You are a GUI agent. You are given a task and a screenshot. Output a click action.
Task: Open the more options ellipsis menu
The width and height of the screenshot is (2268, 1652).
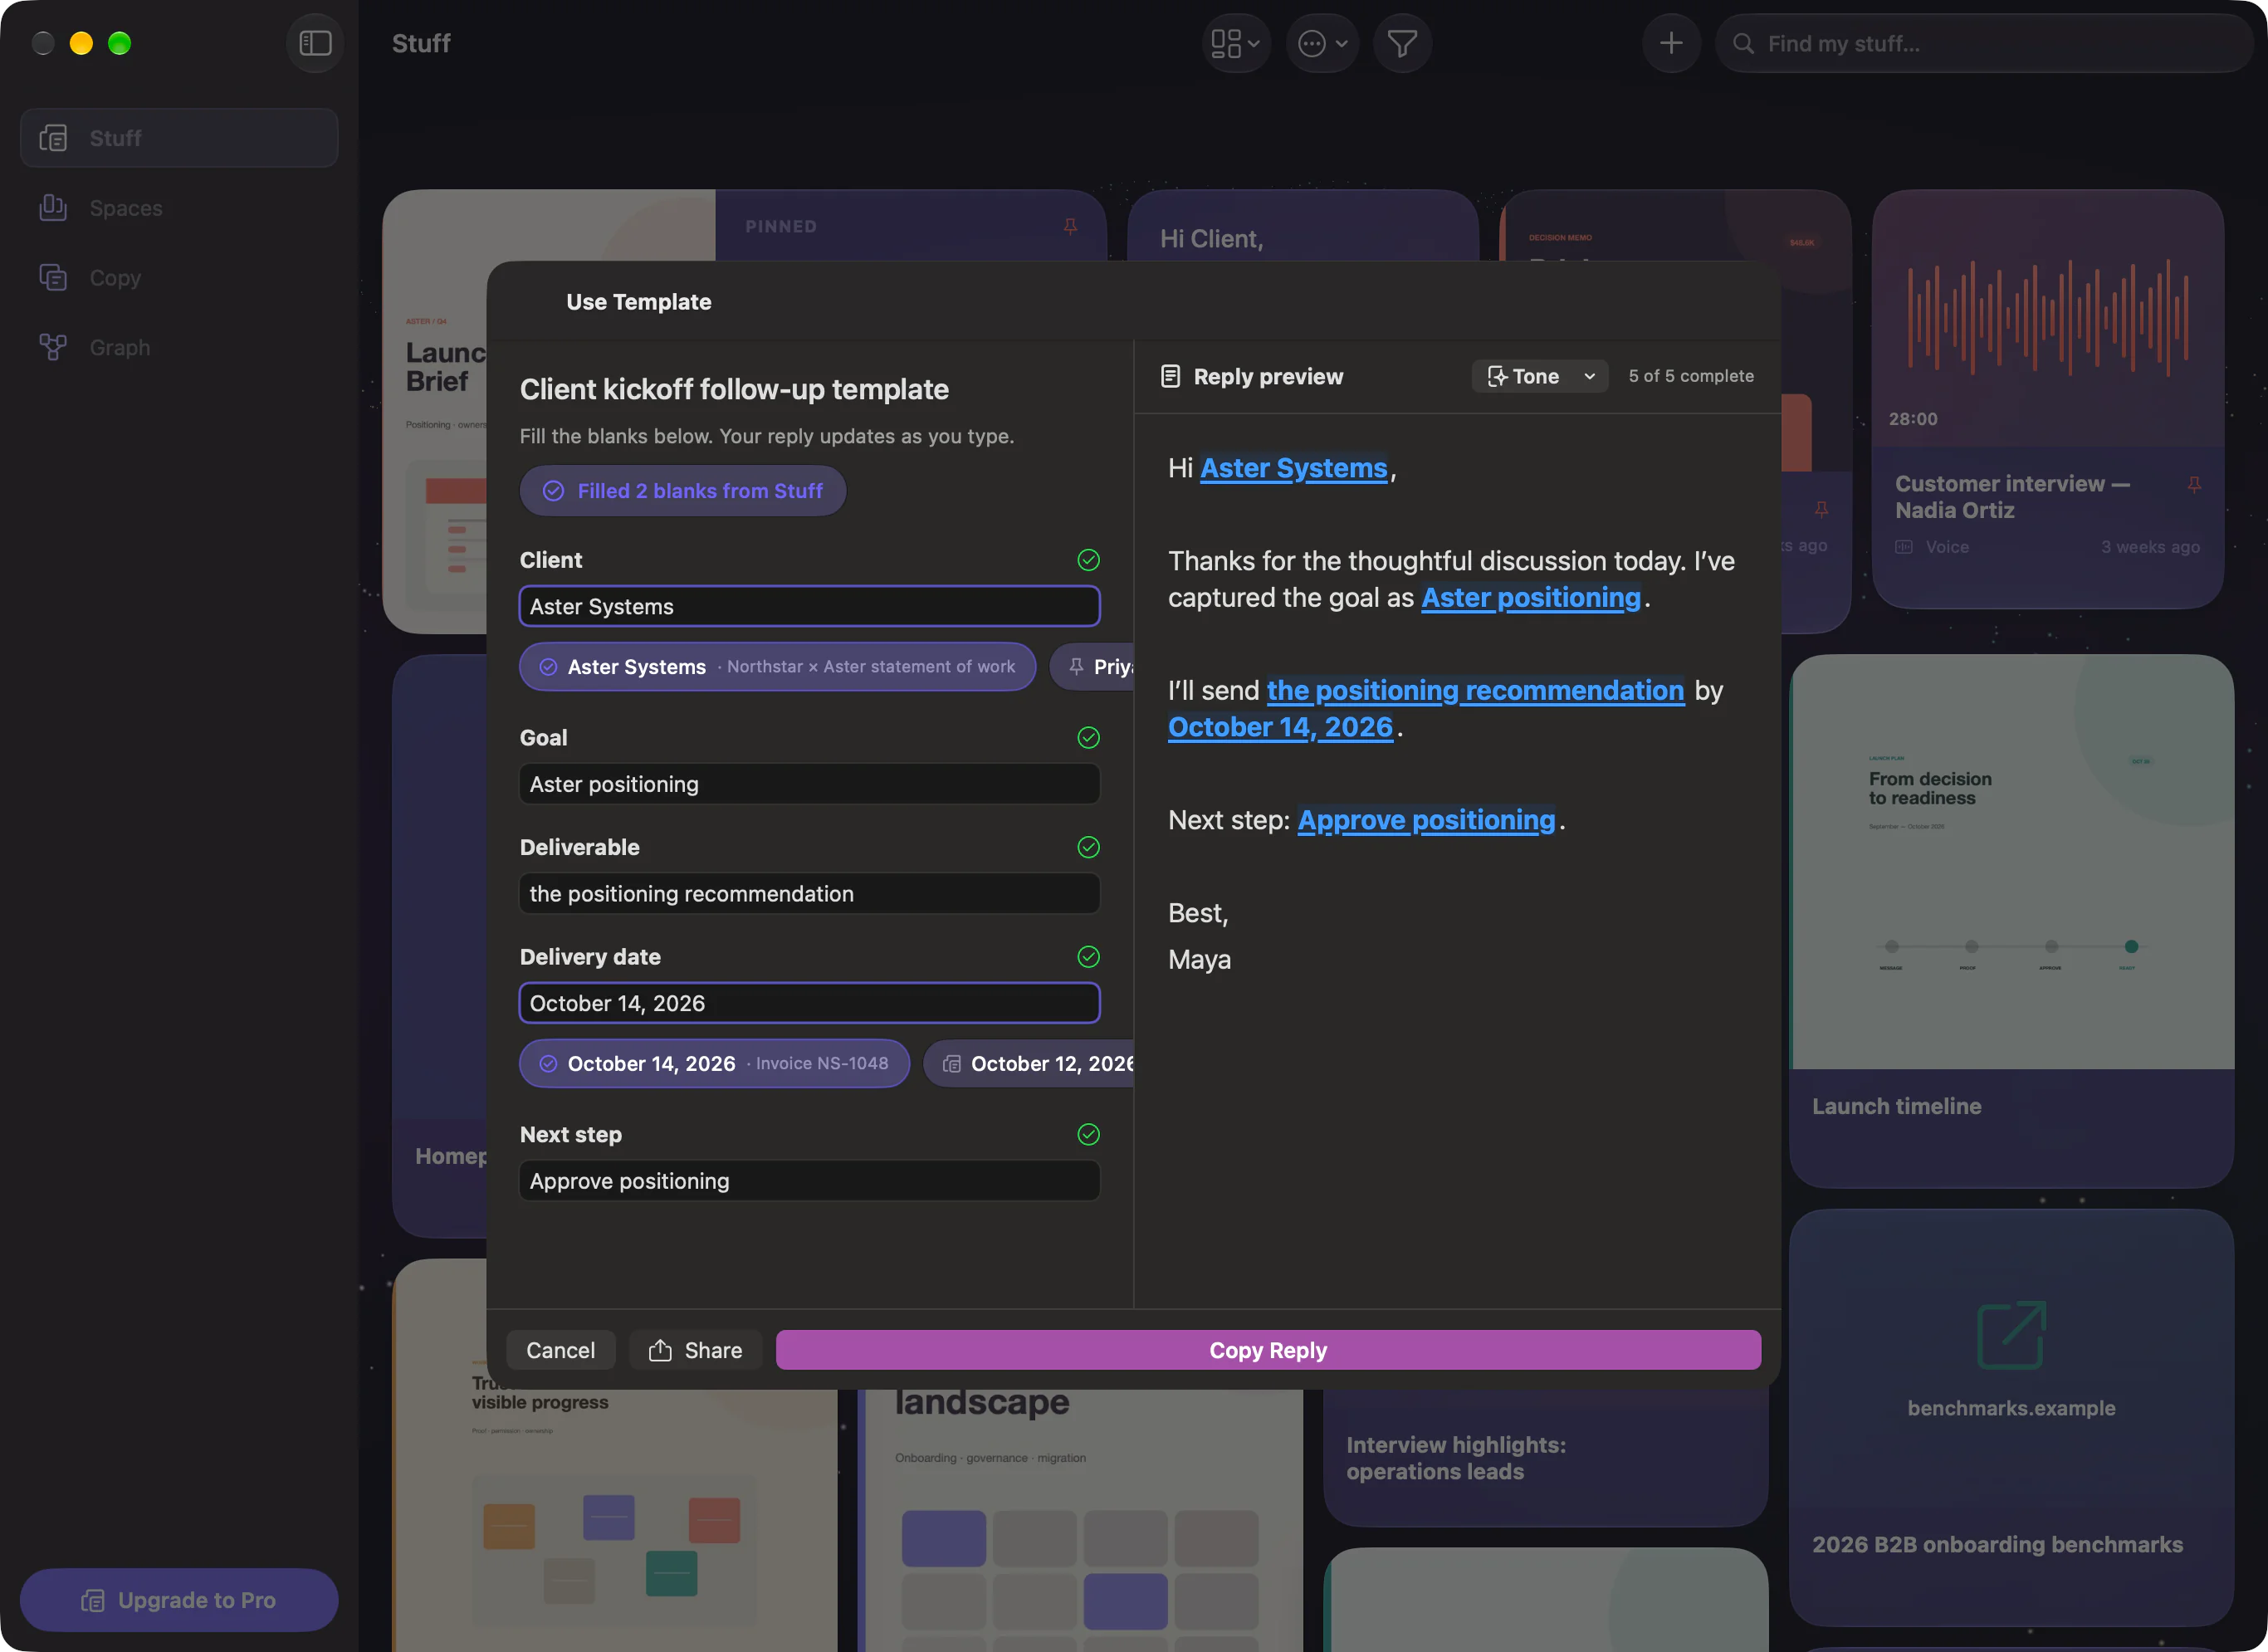pos(1322,43)
